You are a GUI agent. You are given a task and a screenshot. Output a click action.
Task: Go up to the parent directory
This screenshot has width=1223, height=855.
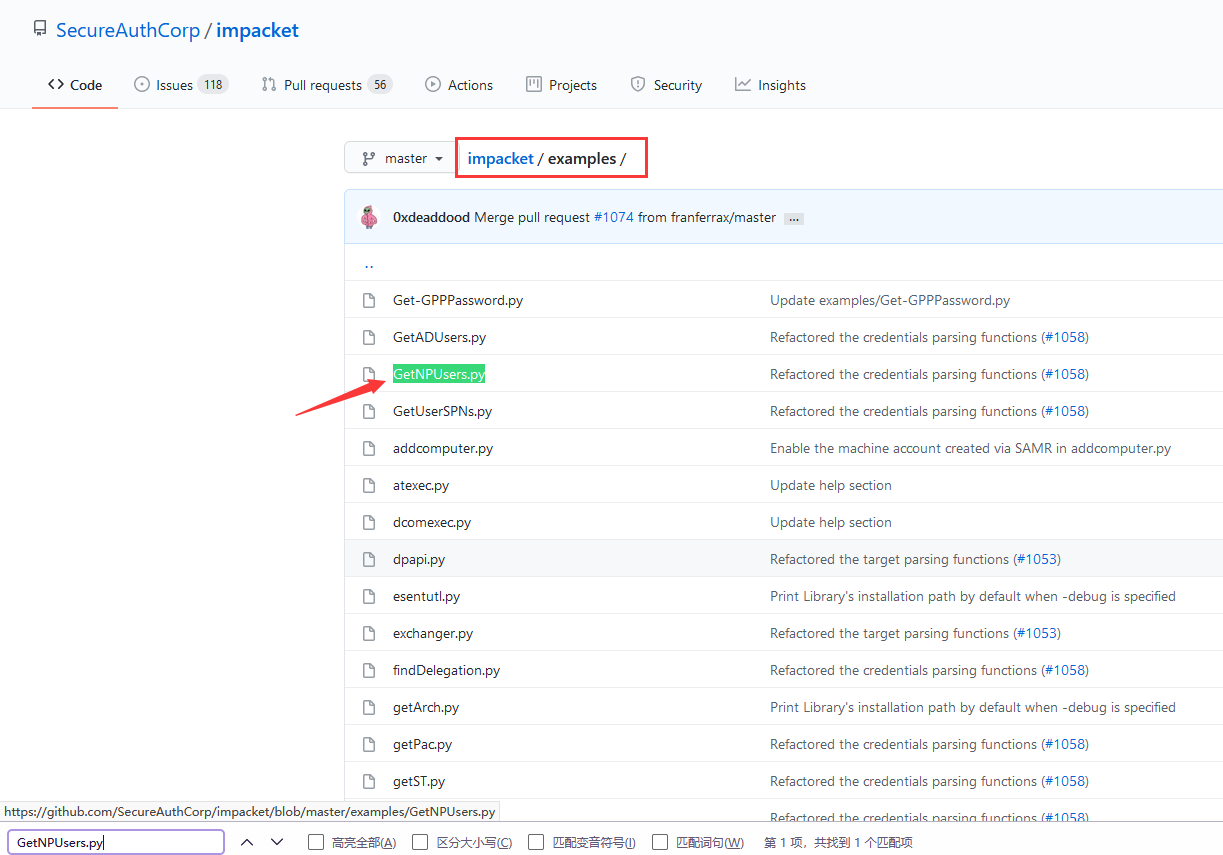pyautogui.click(x=369, y=265)
